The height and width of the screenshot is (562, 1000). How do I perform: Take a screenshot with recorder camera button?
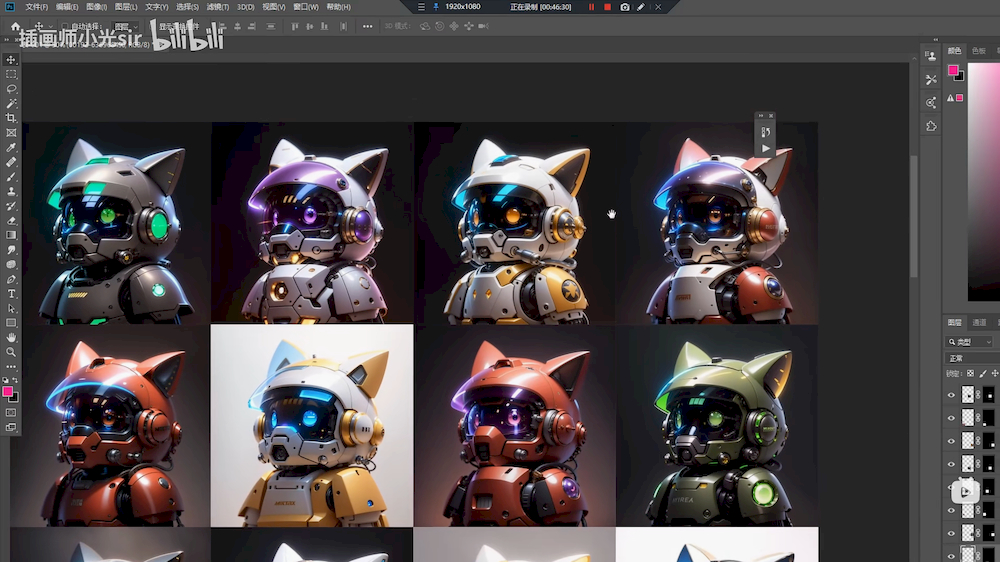624,7
